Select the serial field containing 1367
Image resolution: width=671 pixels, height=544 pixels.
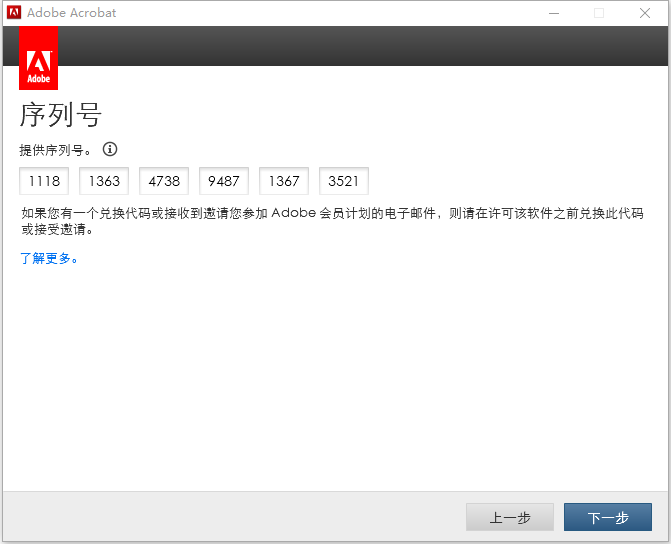(x=284, y=181)
